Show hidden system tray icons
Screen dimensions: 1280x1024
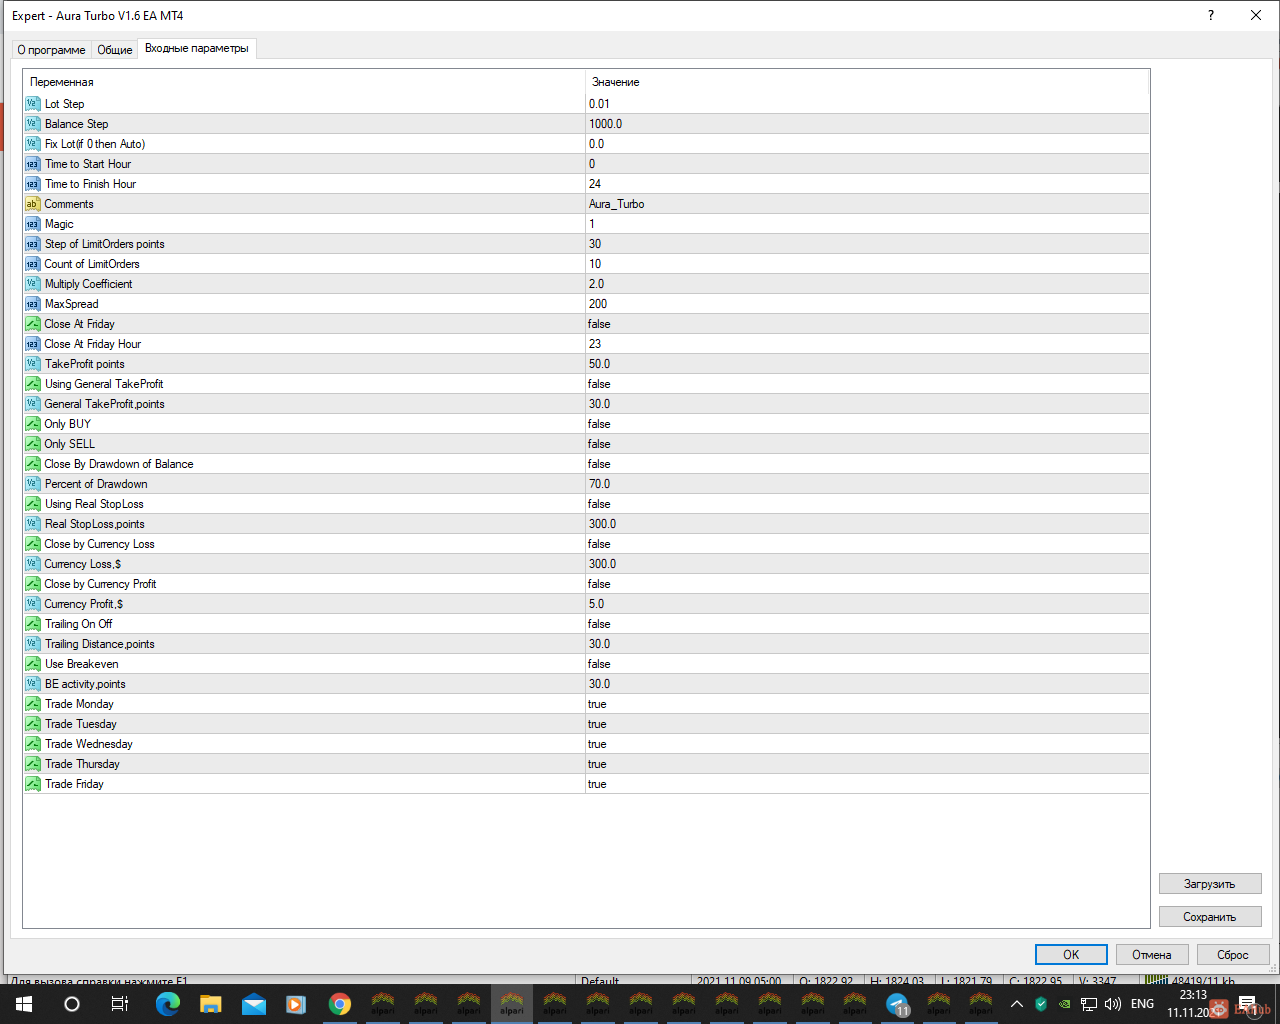coord(1017,1004)
